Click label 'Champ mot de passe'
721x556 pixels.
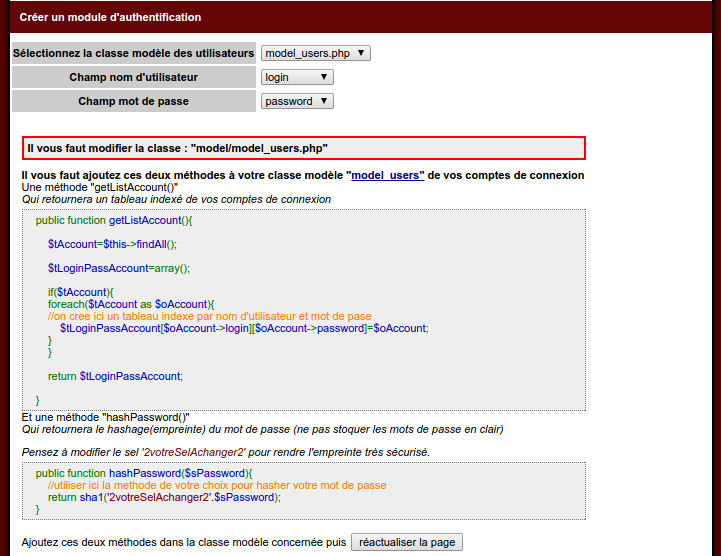coord(133,101)
